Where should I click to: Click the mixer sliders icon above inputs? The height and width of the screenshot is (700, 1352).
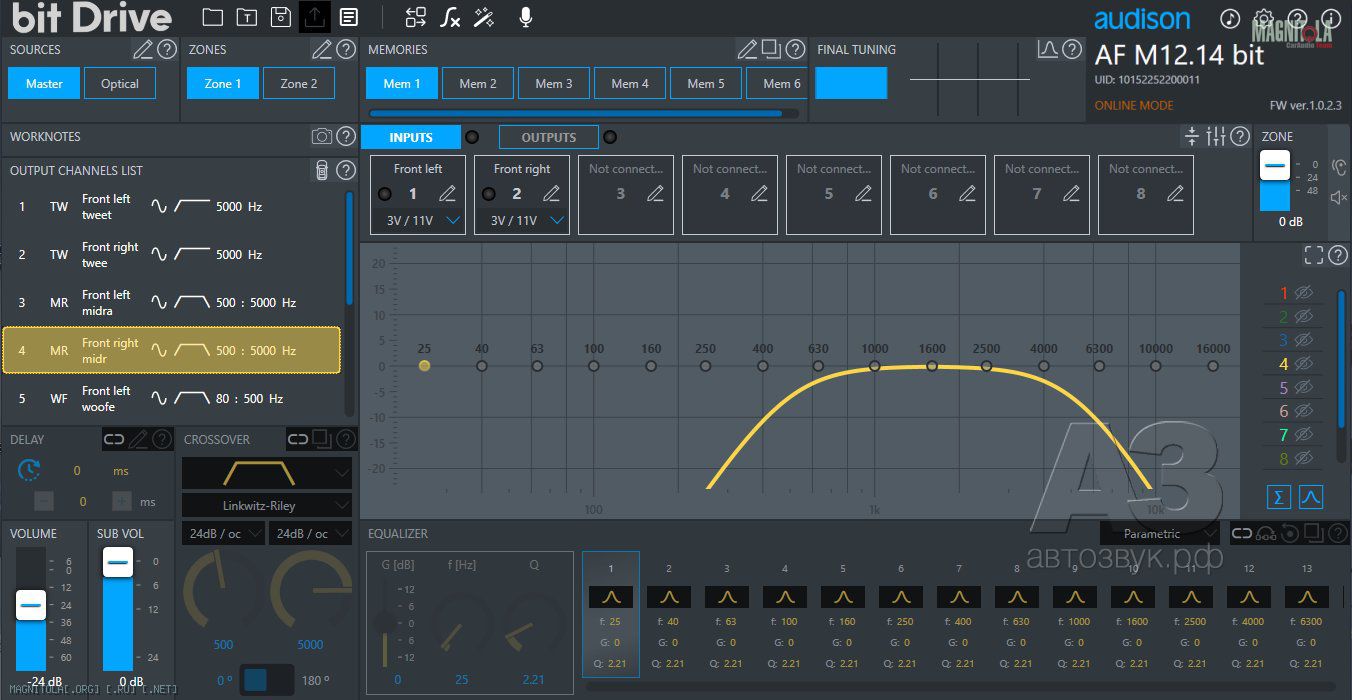[x=1216, y=137]
